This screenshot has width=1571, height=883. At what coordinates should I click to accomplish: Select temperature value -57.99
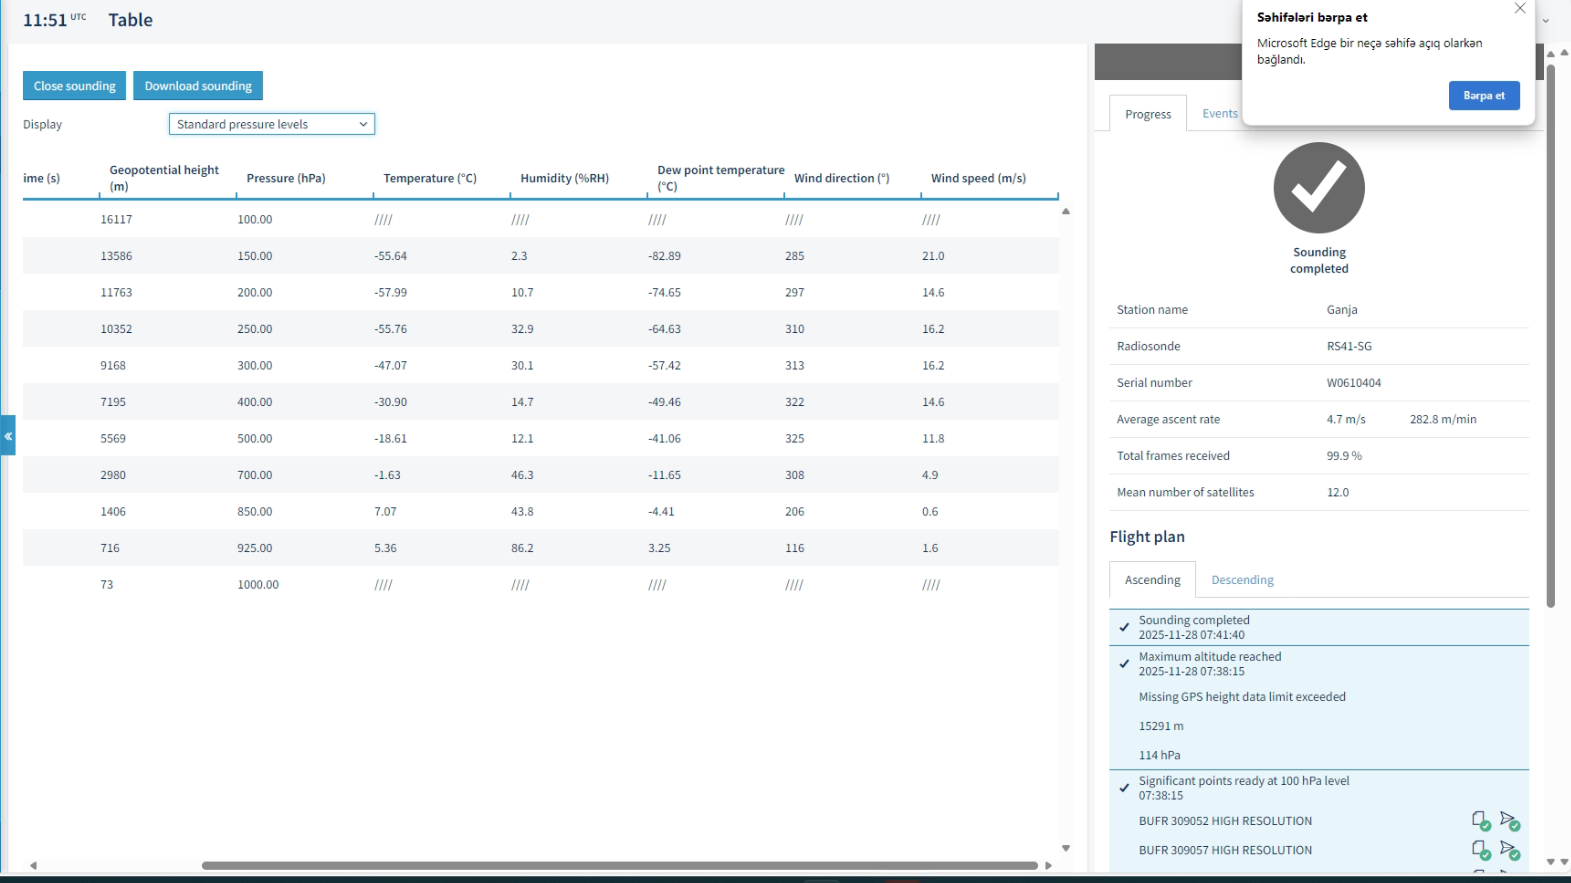(391, 293)
